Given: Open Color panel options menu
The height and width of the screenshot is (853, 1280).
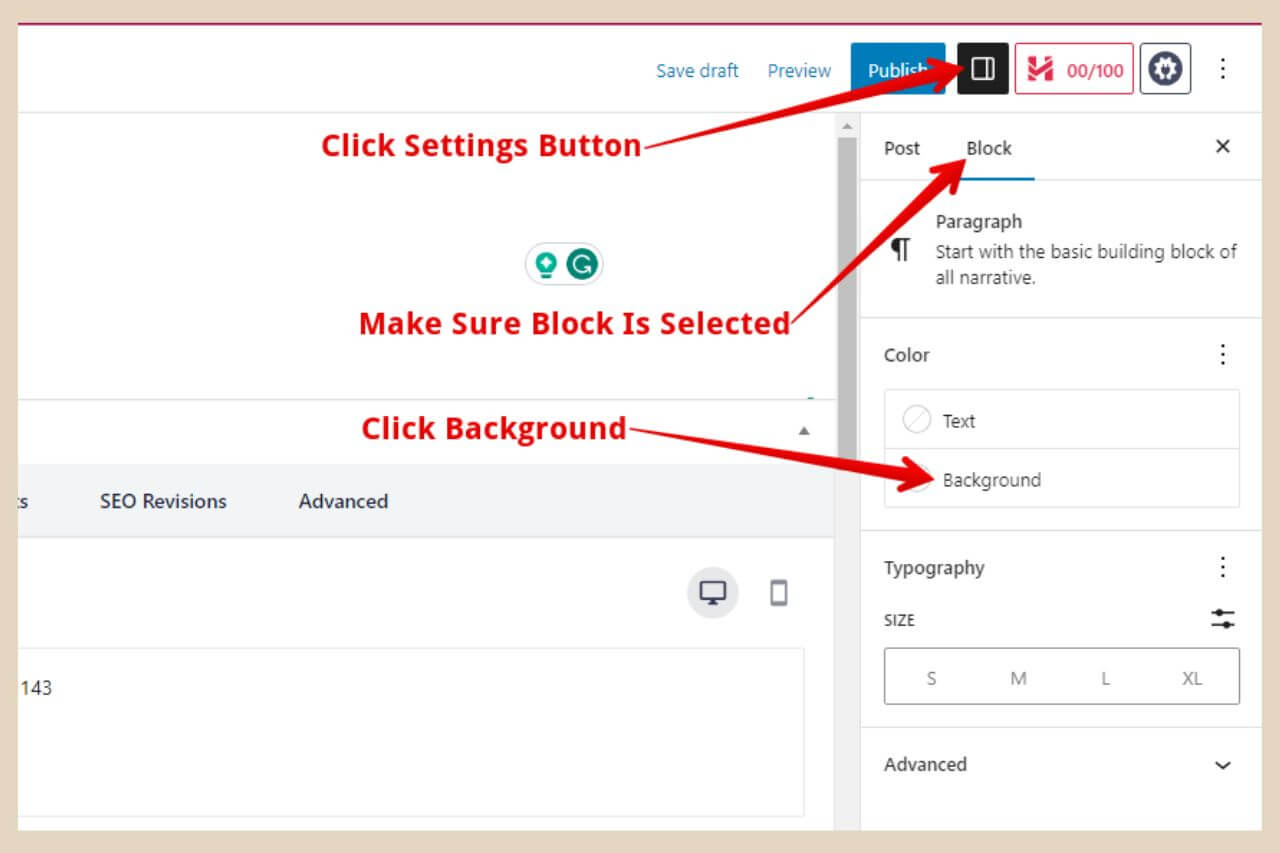Looking at the screenshot, I should pos(1222,354).
